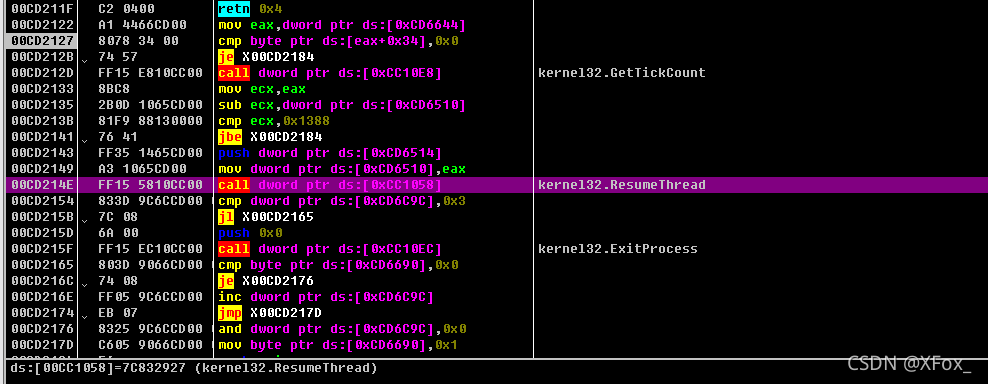The height and width of the screenshot is (384, 988).
Task: Click call dword ptr ds:[0xCC1058]
Action: point(330,185)
